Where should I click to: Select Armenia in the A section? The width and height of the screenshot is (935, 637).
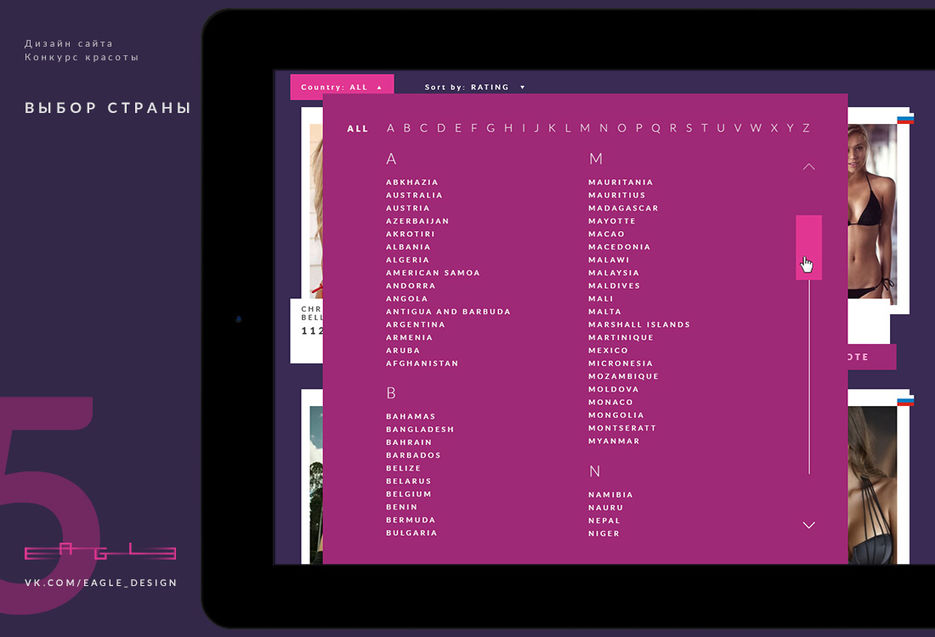409,338
